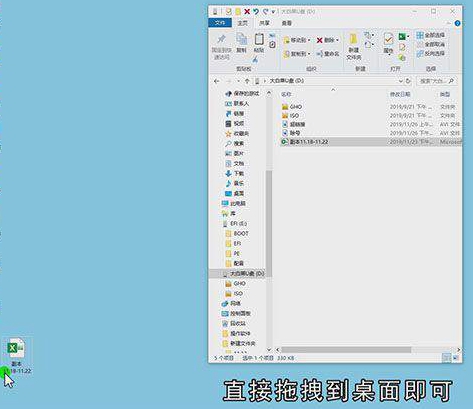Click Redo arrow in quick access toolbar
The height and width of the screenshot is (409, 473).
coord(265,12)
